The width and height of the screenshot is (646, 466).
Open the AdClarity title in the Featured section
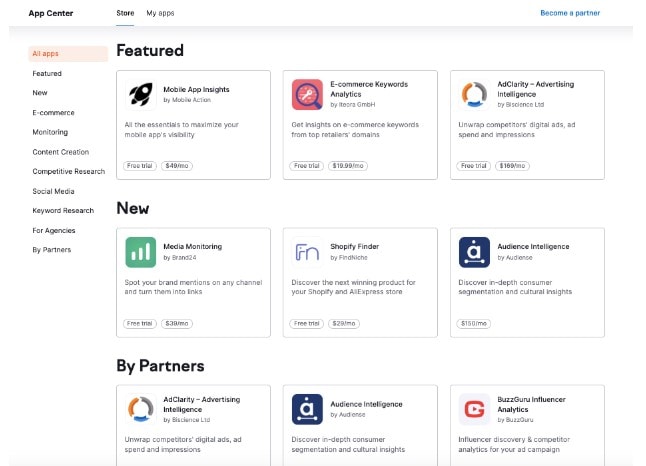[536, 89]
